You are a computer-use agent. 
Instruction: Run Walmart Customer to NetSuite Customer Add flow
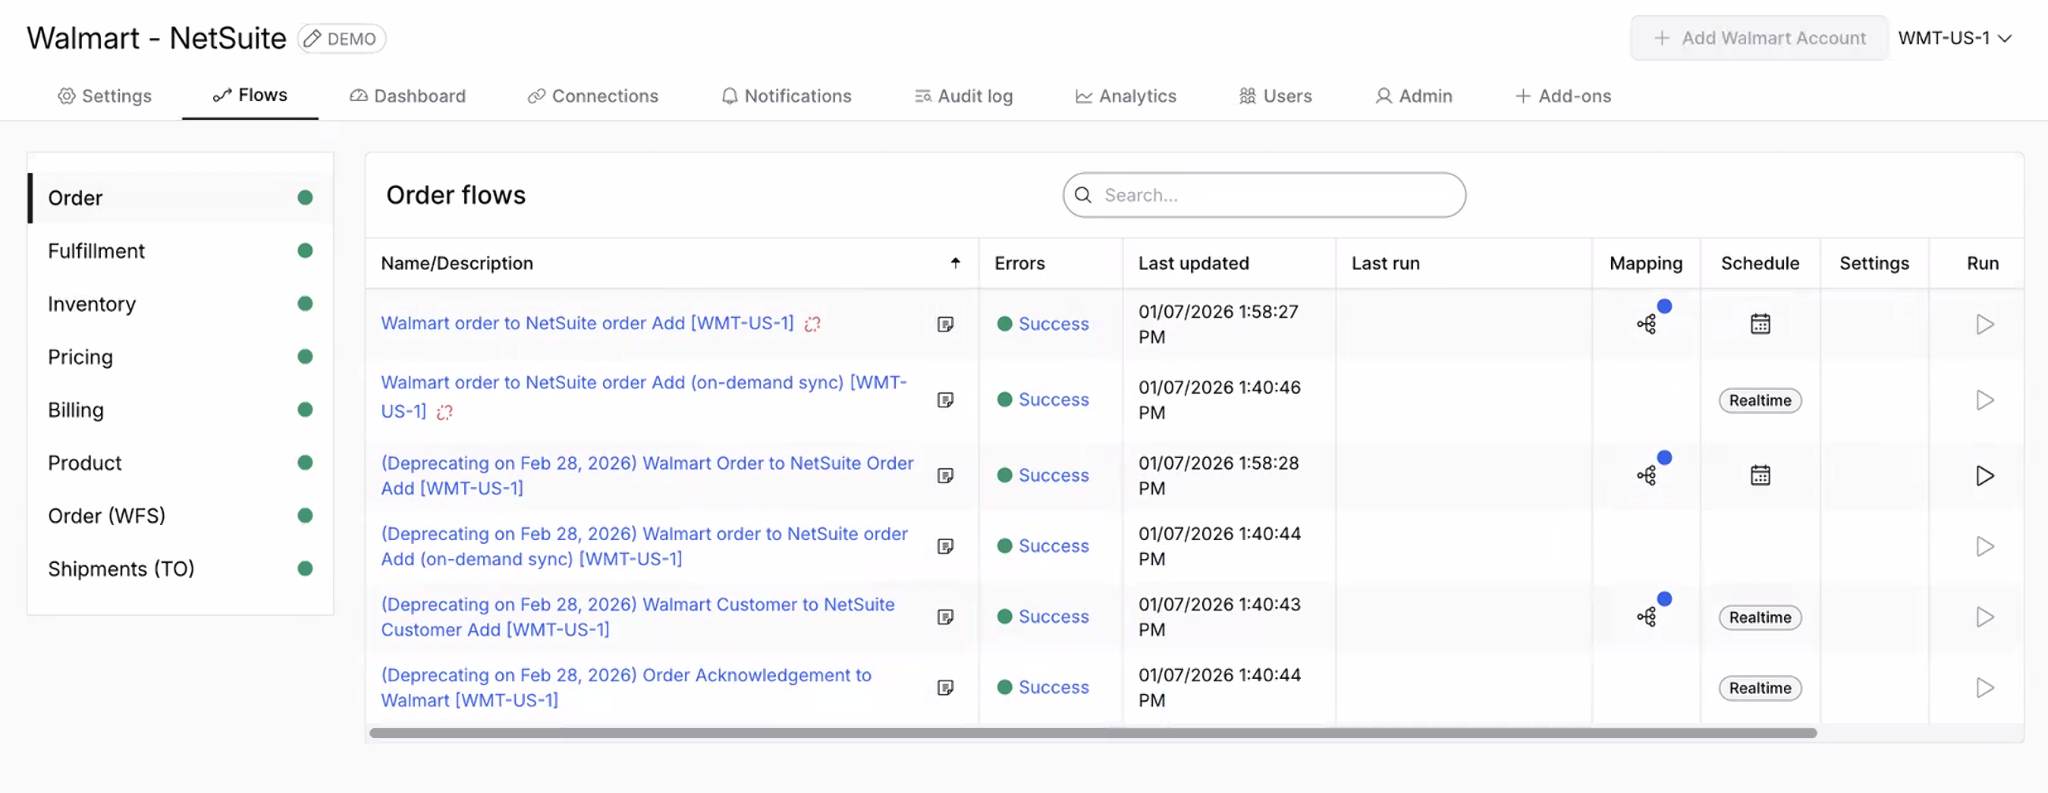(1985, 617)
